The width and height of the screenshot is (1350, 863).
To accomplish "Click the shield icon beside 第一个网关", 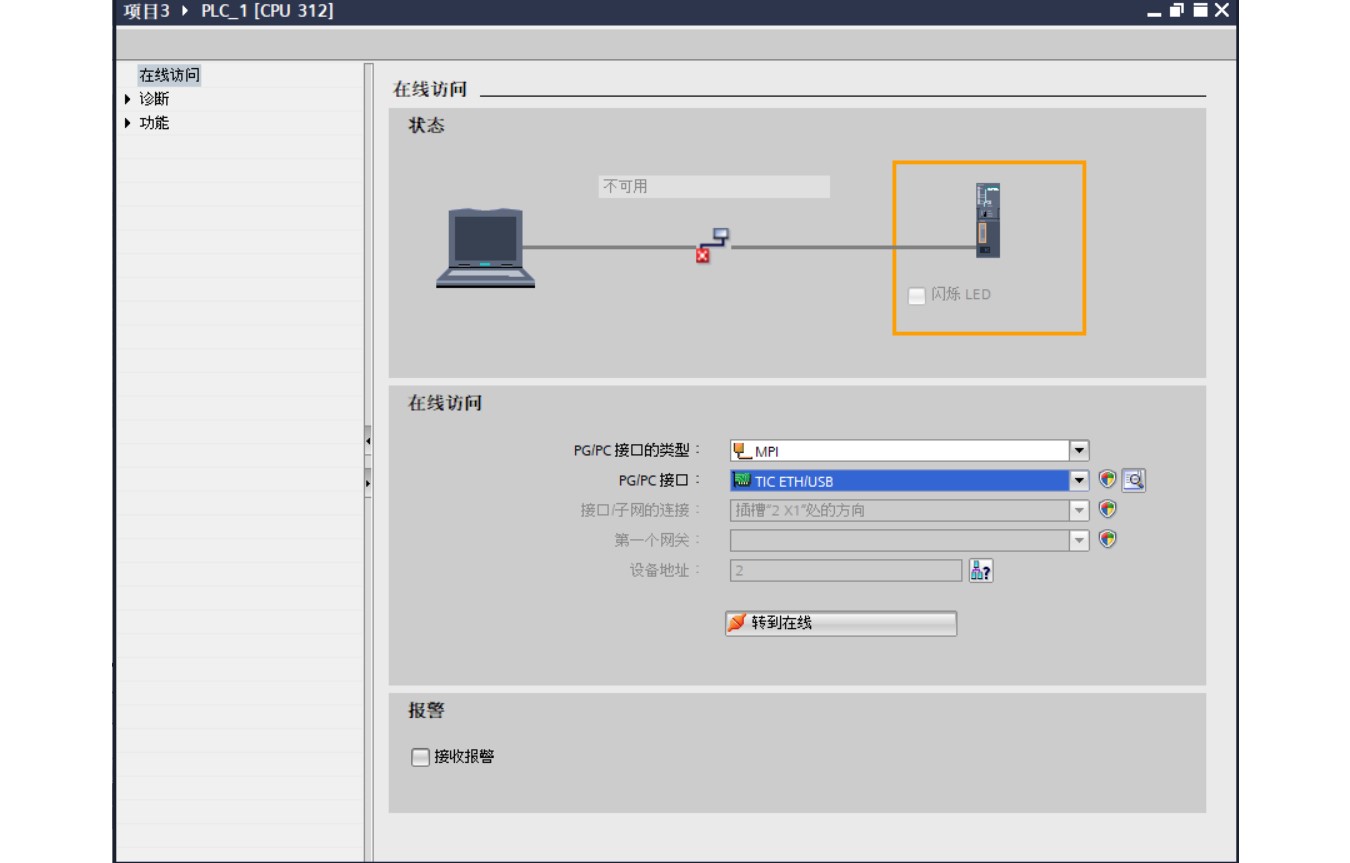I will [x=1107, y=540].
